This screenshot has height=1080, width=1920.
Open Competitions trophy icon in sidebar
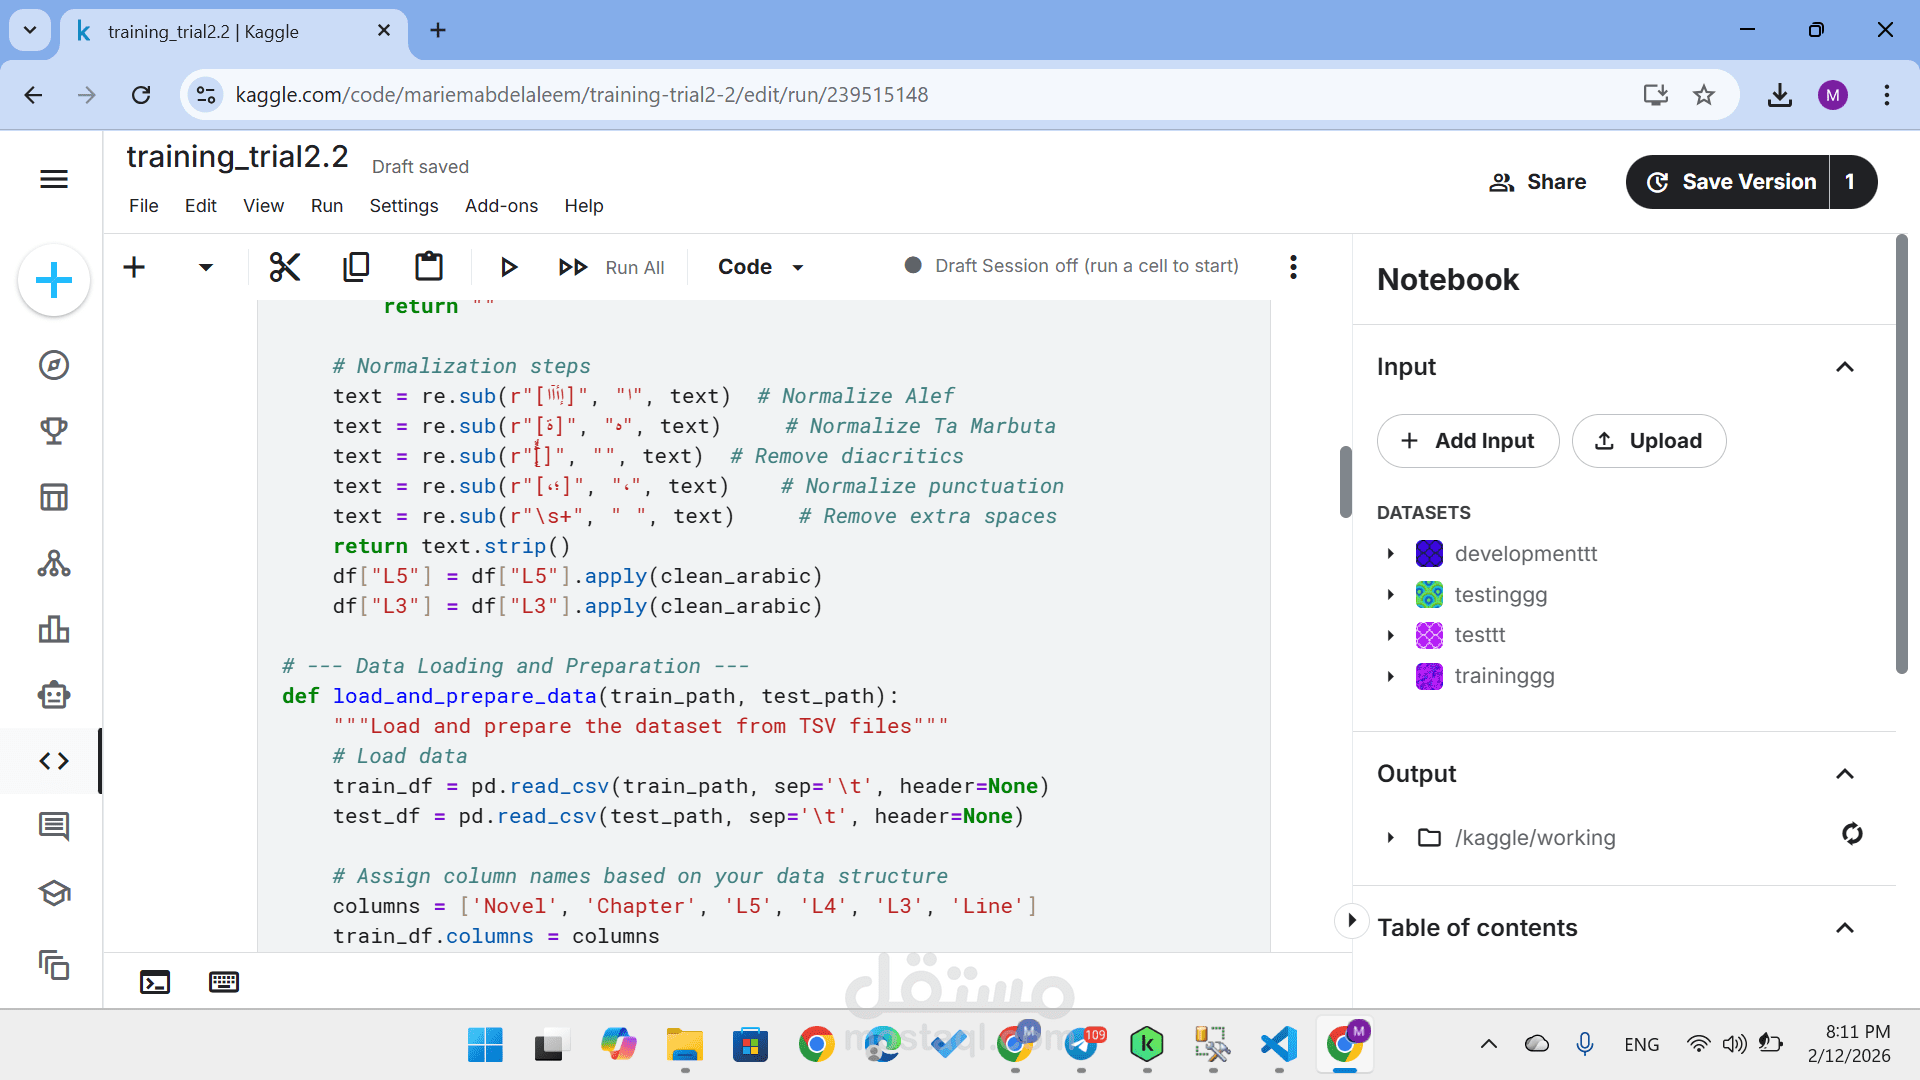pyautogui.click(x=54, y=431)
